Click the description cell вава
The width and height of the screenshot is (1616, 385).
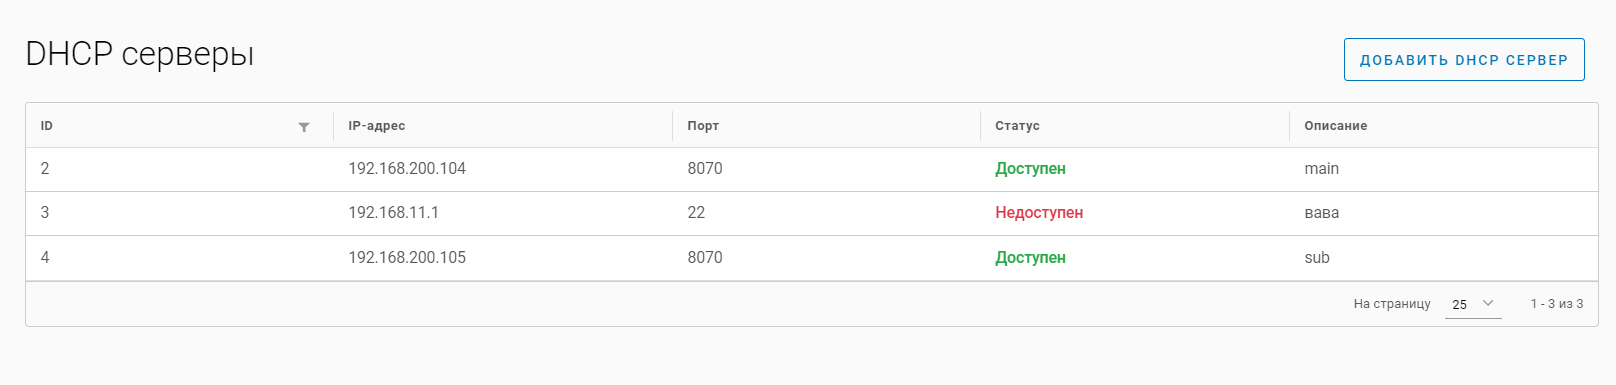1321,213
